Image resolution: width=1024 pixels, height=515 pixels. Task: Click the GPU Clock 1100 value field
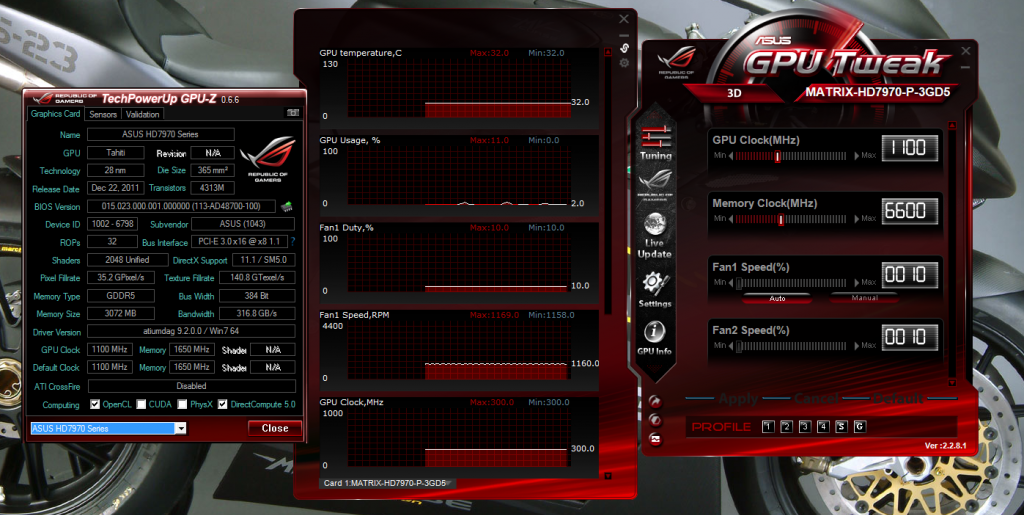910,148
